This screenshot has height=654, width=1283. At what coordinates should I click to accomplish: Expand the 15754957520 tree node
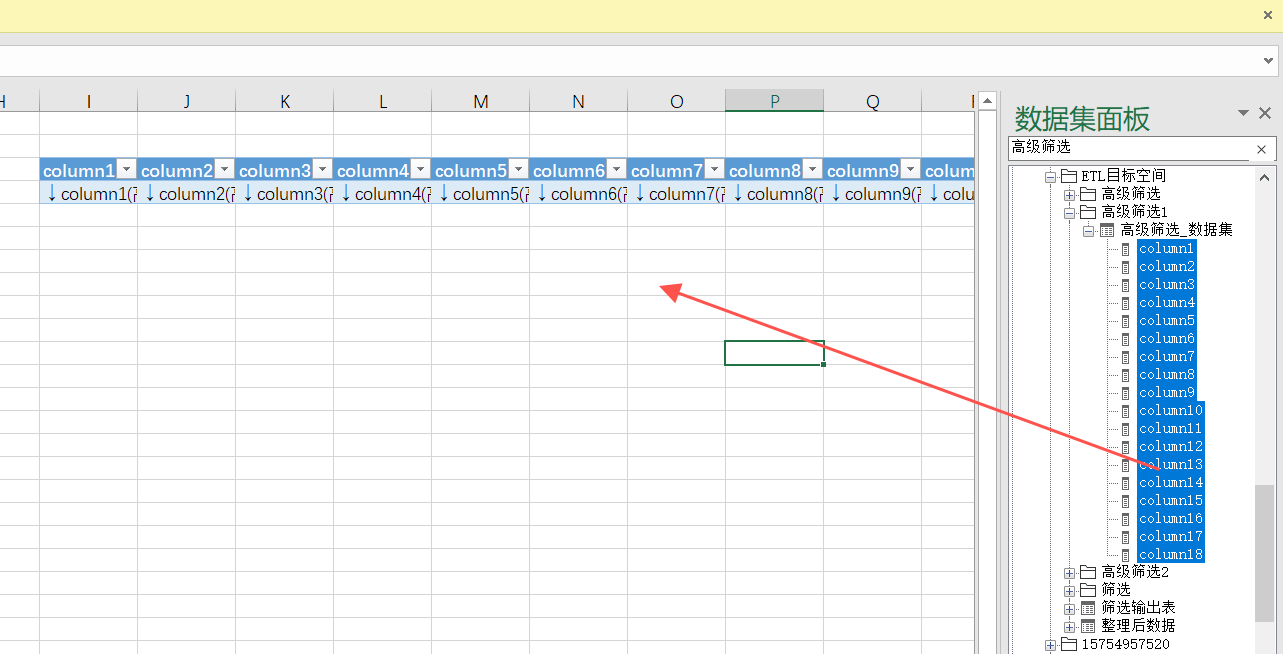coord(1050,645)
